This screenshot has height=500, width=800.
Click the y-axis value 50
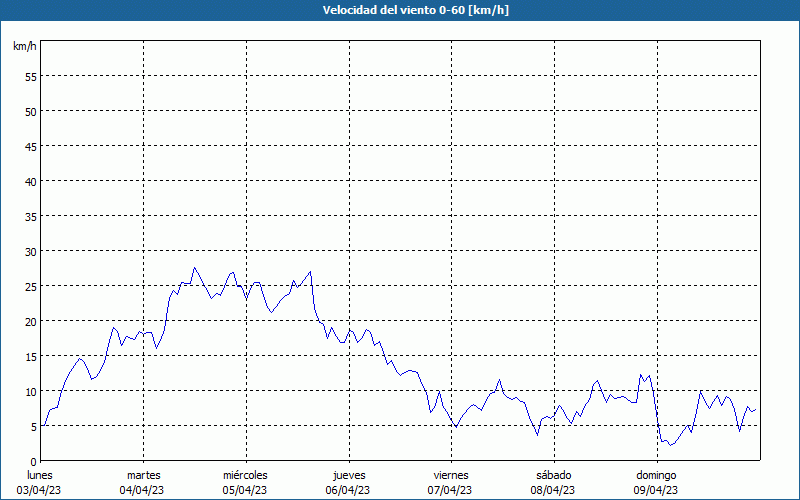[x=31, y=112]
